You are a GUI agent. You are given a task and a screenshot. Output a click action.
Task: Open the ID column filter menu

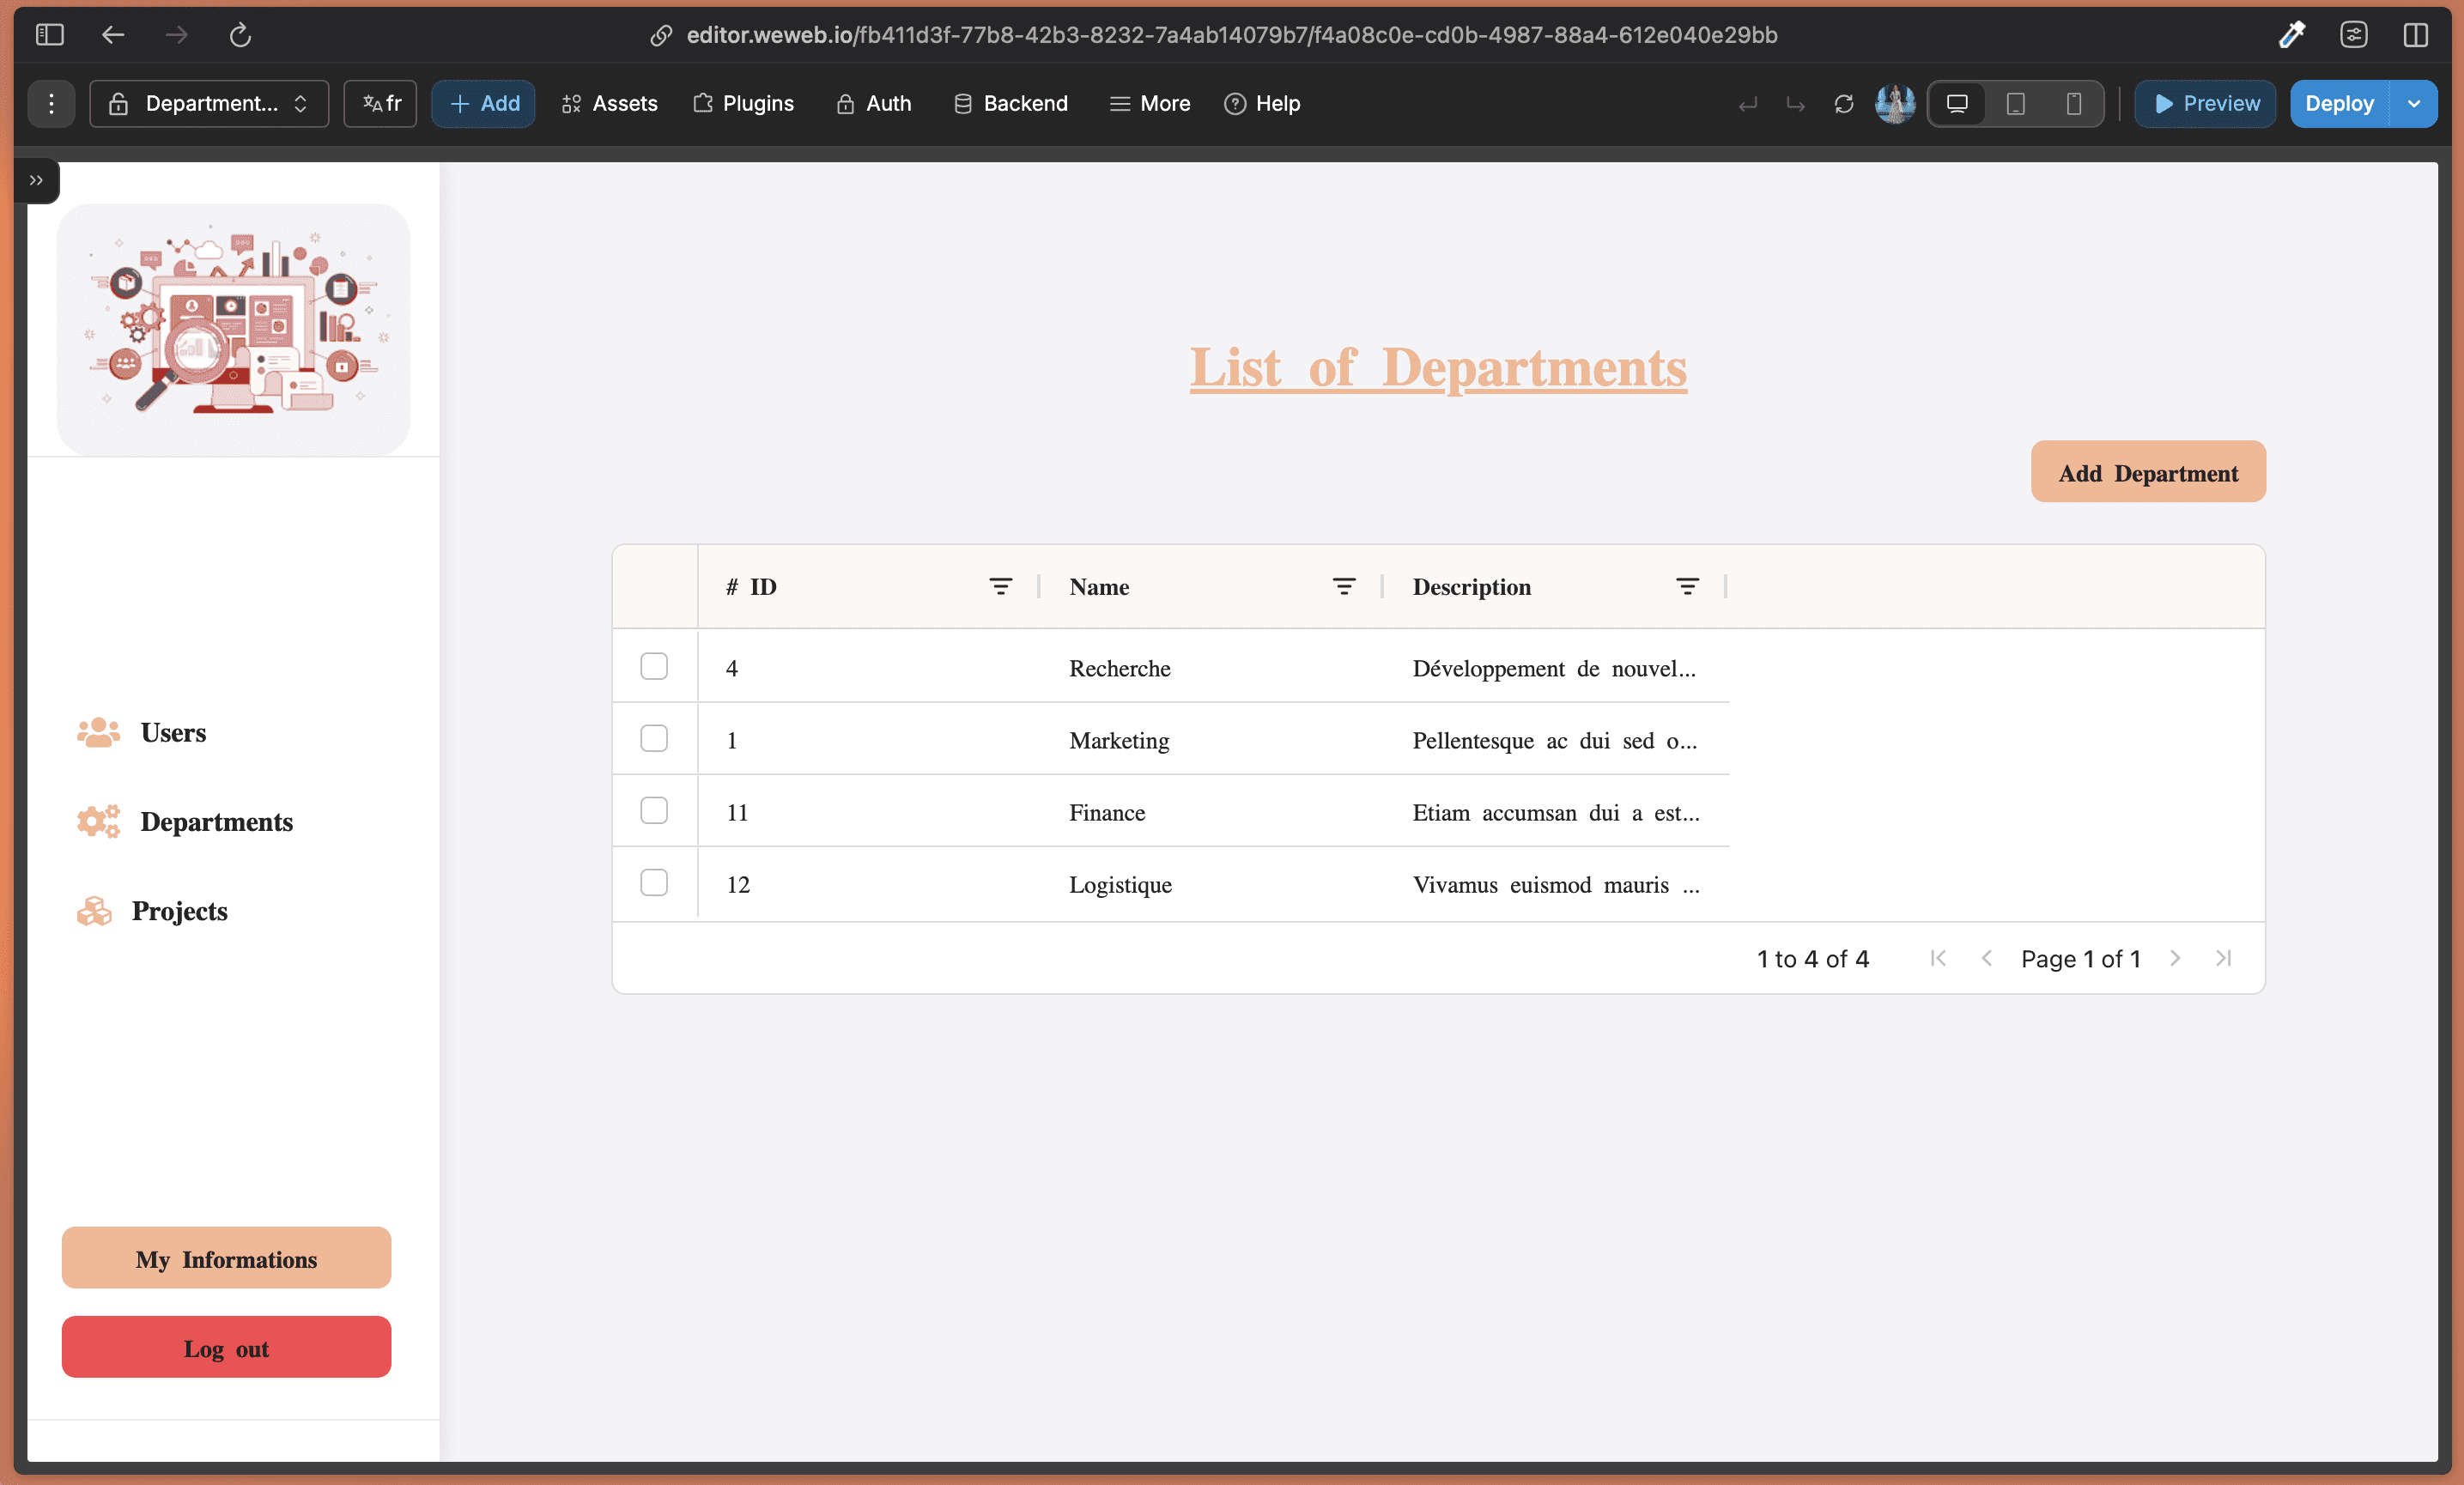(x=1001, y=587)
